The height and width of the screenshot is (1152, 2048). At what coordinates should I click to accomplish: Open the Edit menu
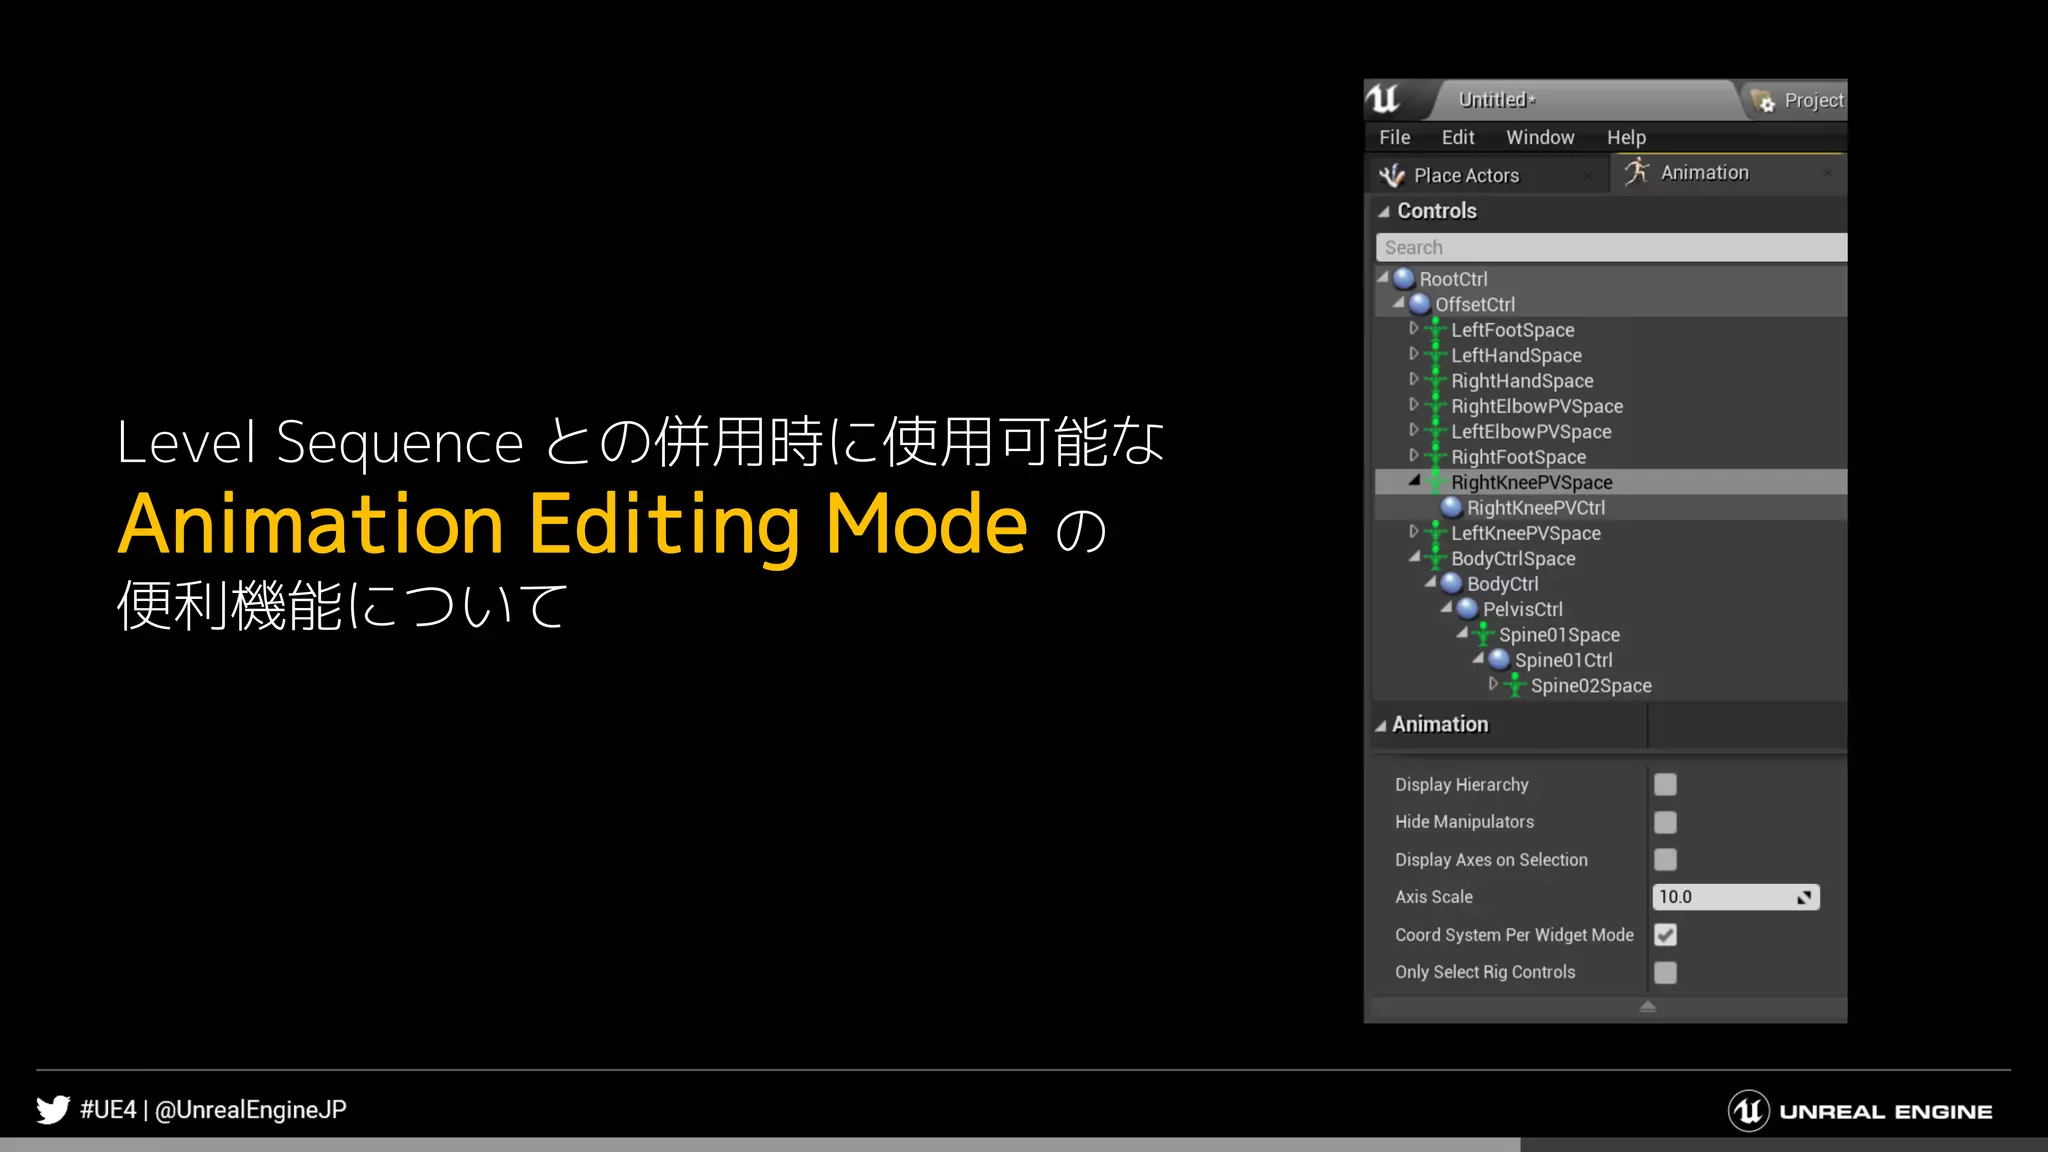1457,137
